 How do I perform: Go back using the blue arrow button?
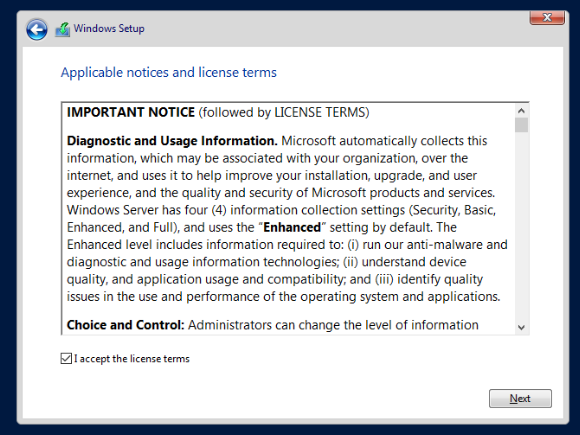point(37,29)
